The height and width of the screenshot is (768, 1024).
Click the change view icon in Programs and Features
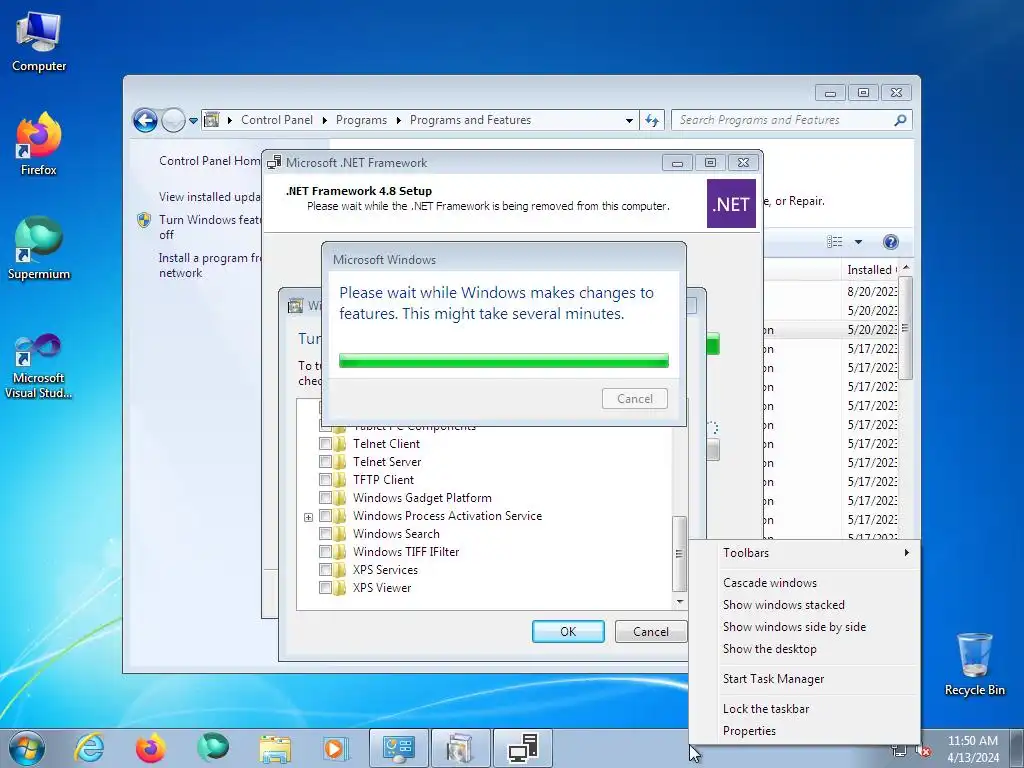pos(835,242)
